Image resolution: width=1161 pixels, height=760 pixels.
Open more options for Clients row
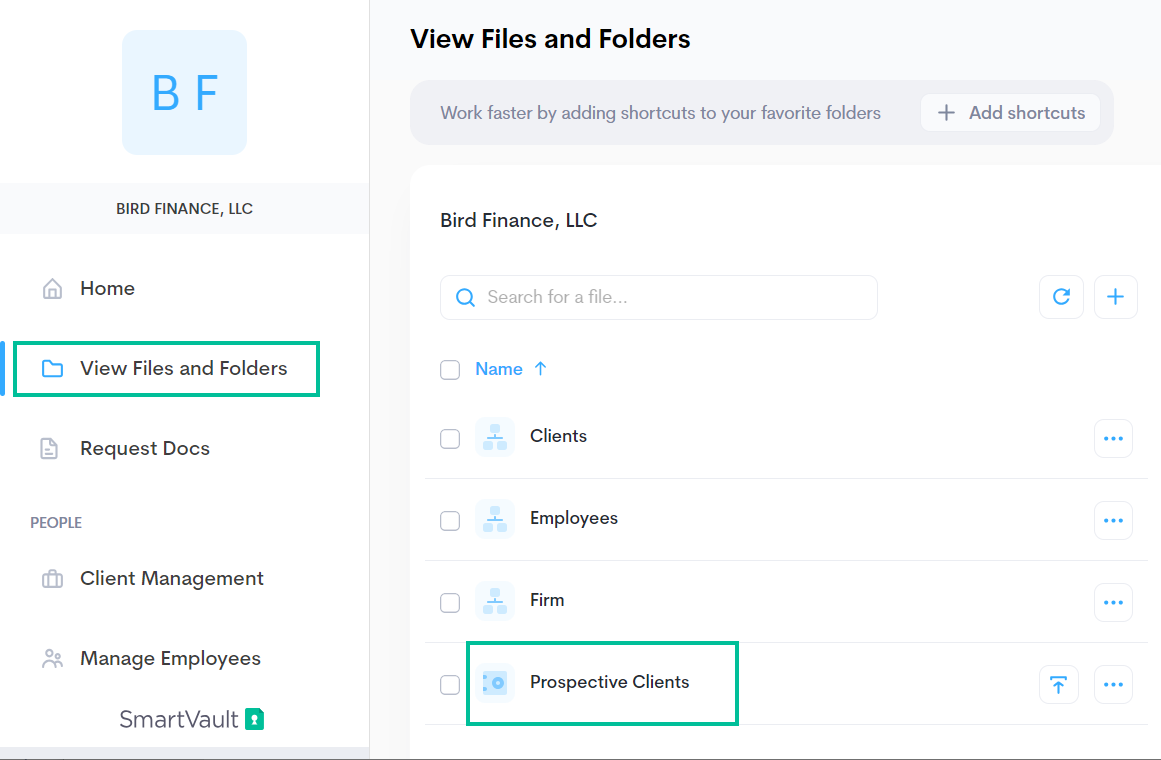click(x=1113, y=439)
